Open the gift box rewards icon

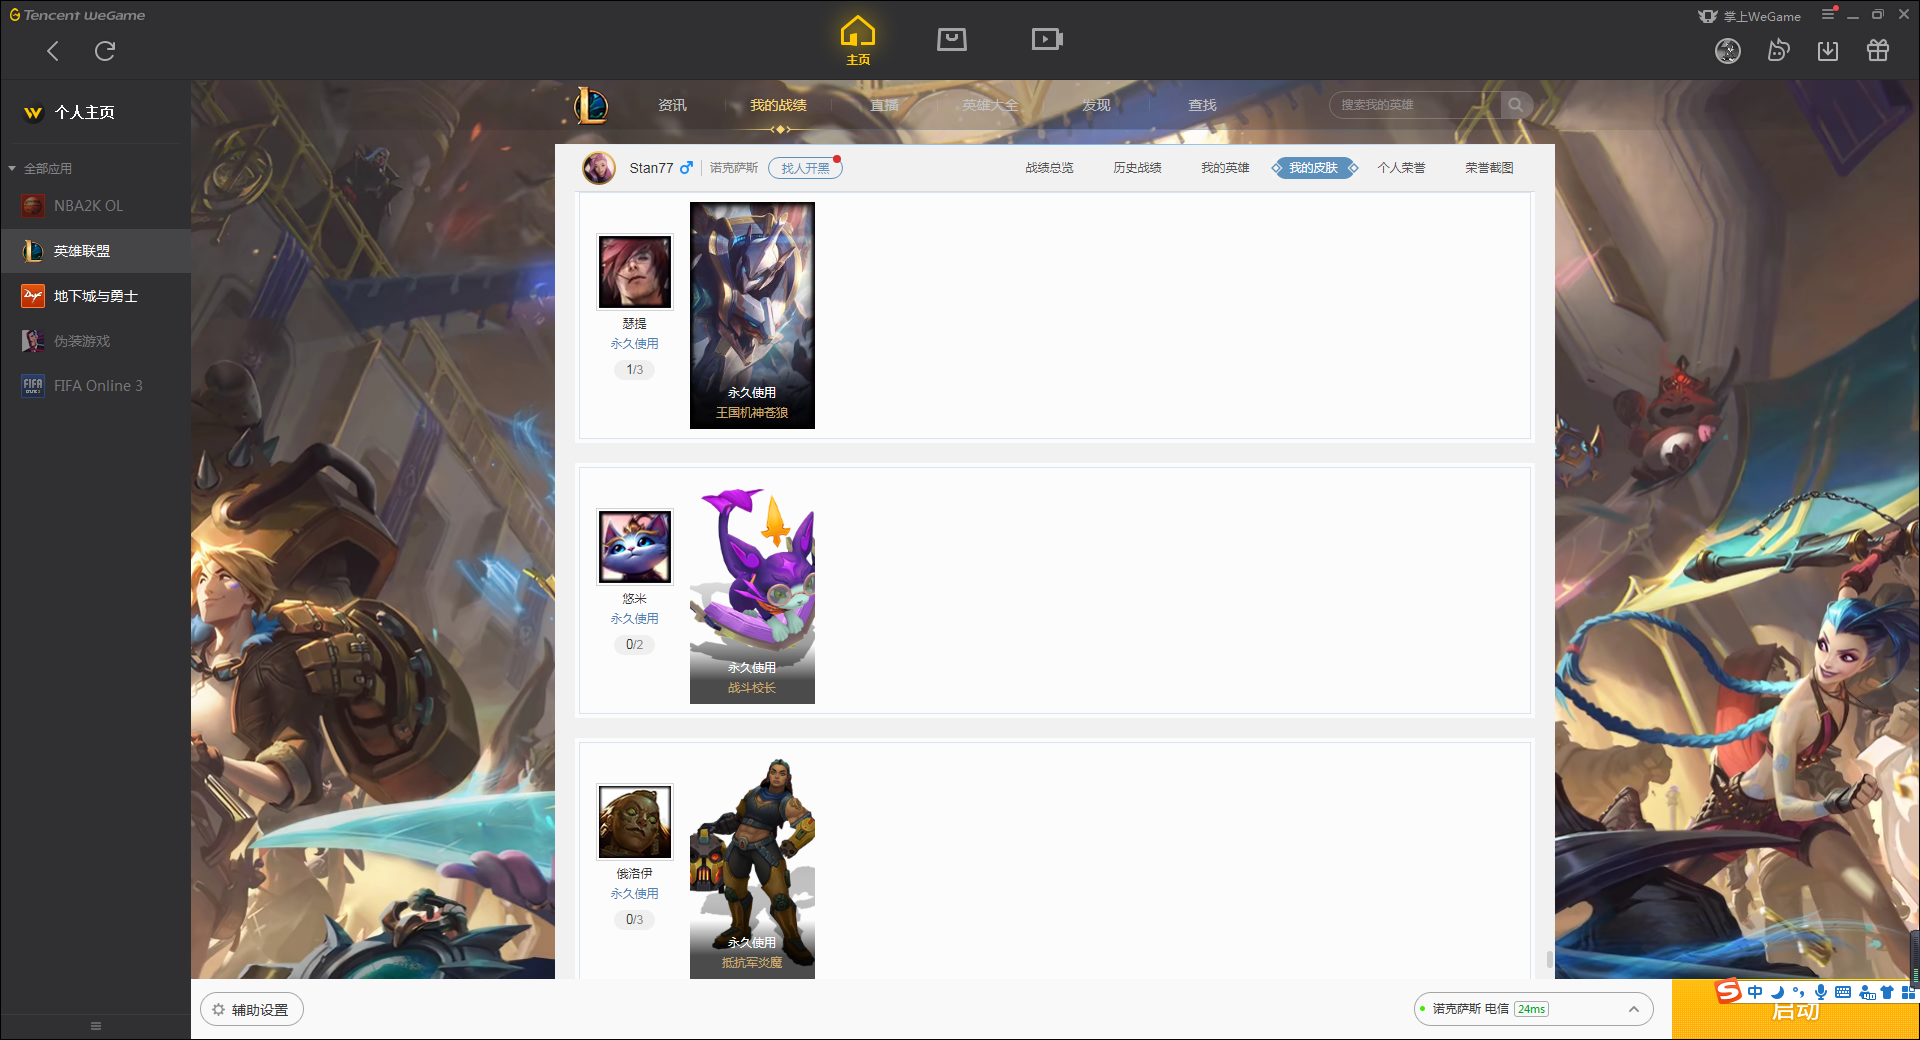click(x=1878, y=50)
